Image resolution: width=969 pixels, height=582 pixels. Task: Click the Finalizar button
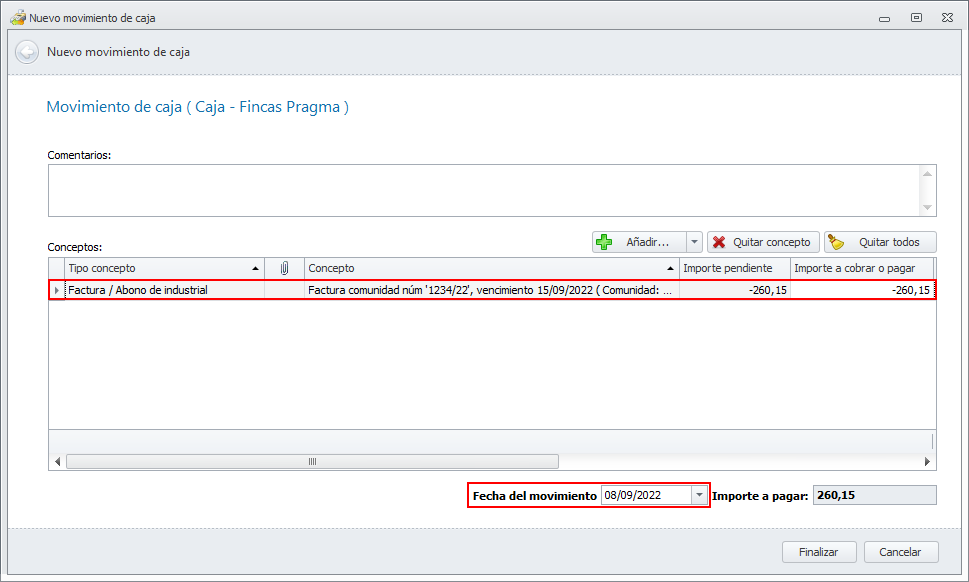[x=819, y=552]
